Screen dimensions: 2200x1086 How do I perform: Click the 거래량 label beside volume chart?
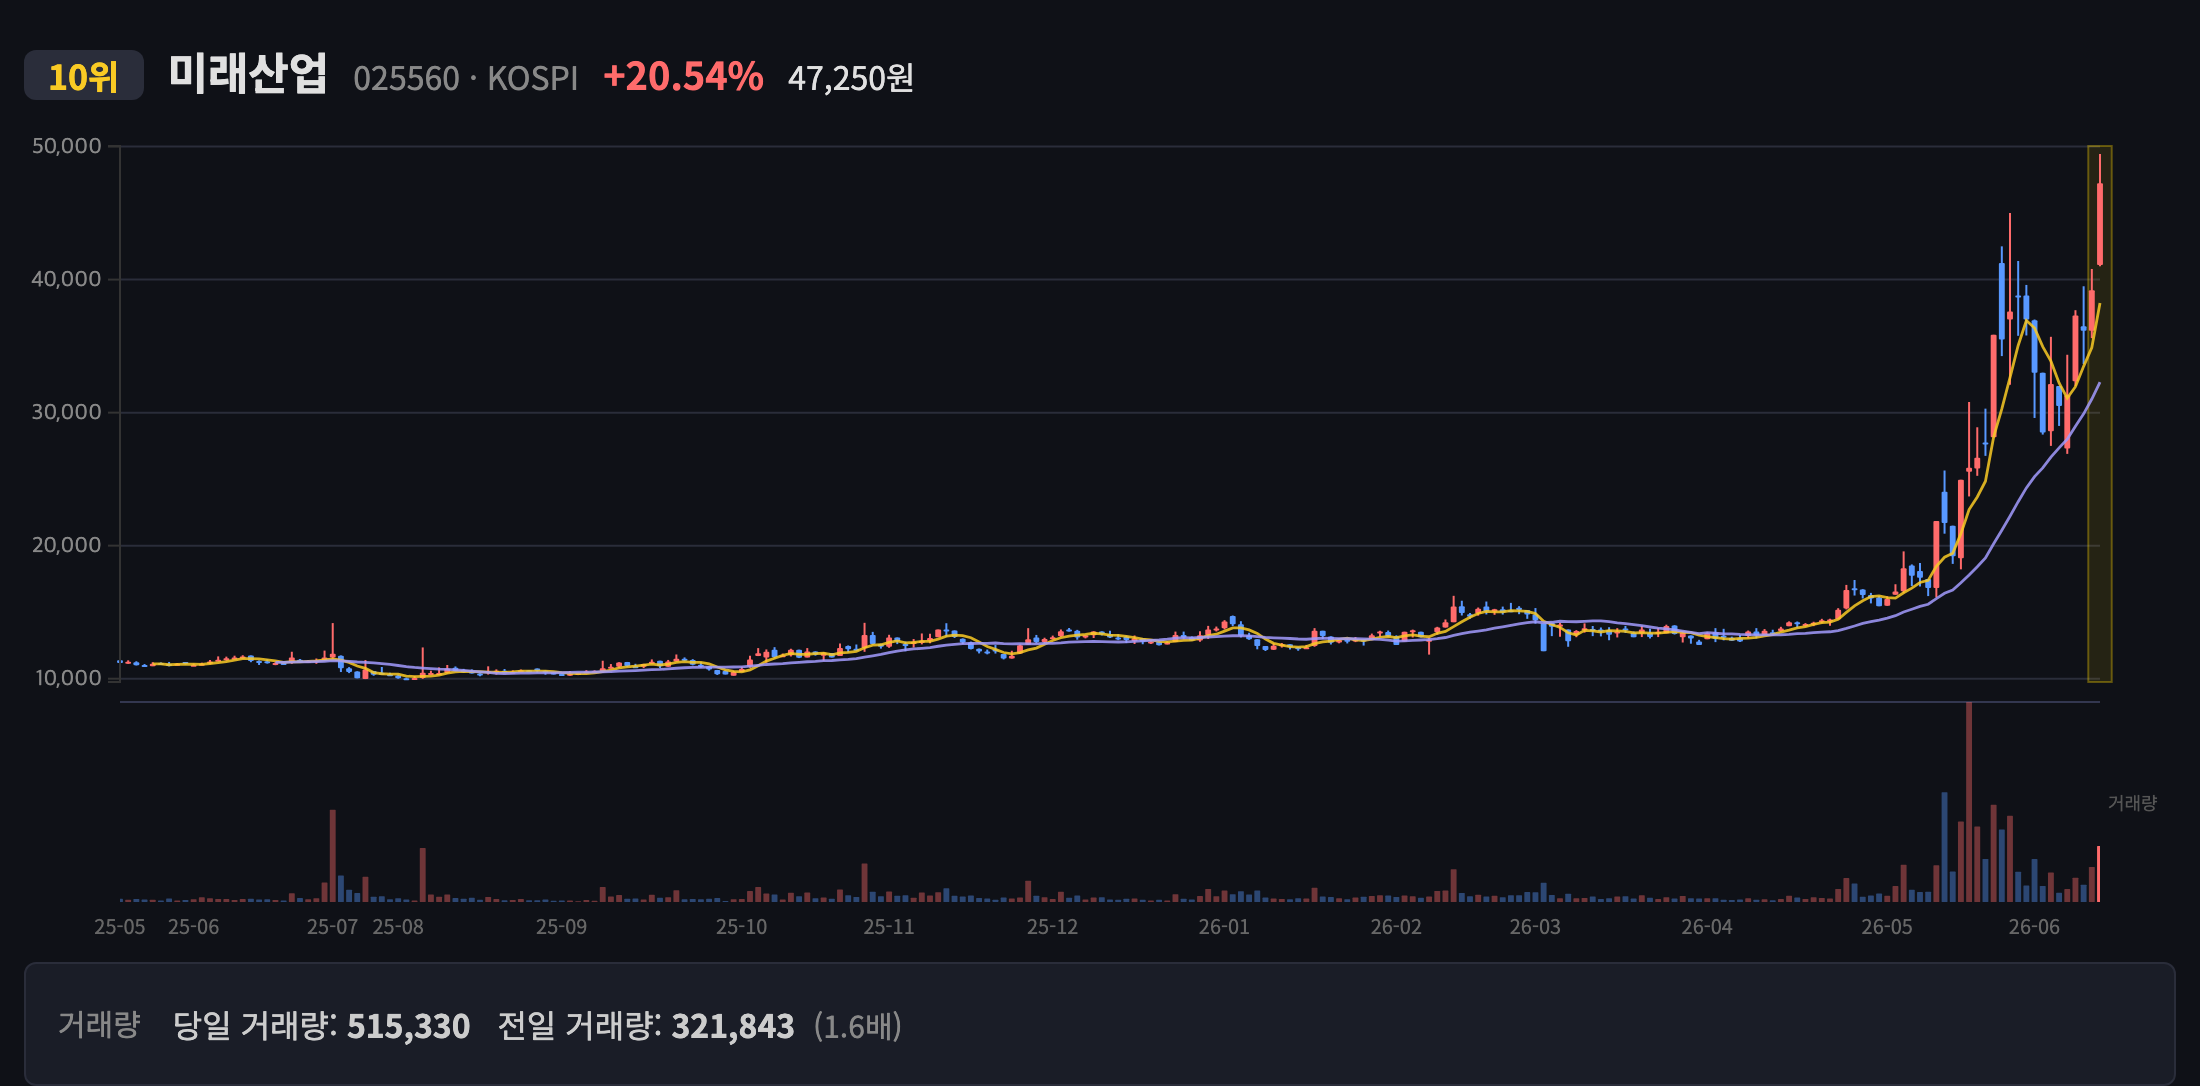click(2132, 803)
